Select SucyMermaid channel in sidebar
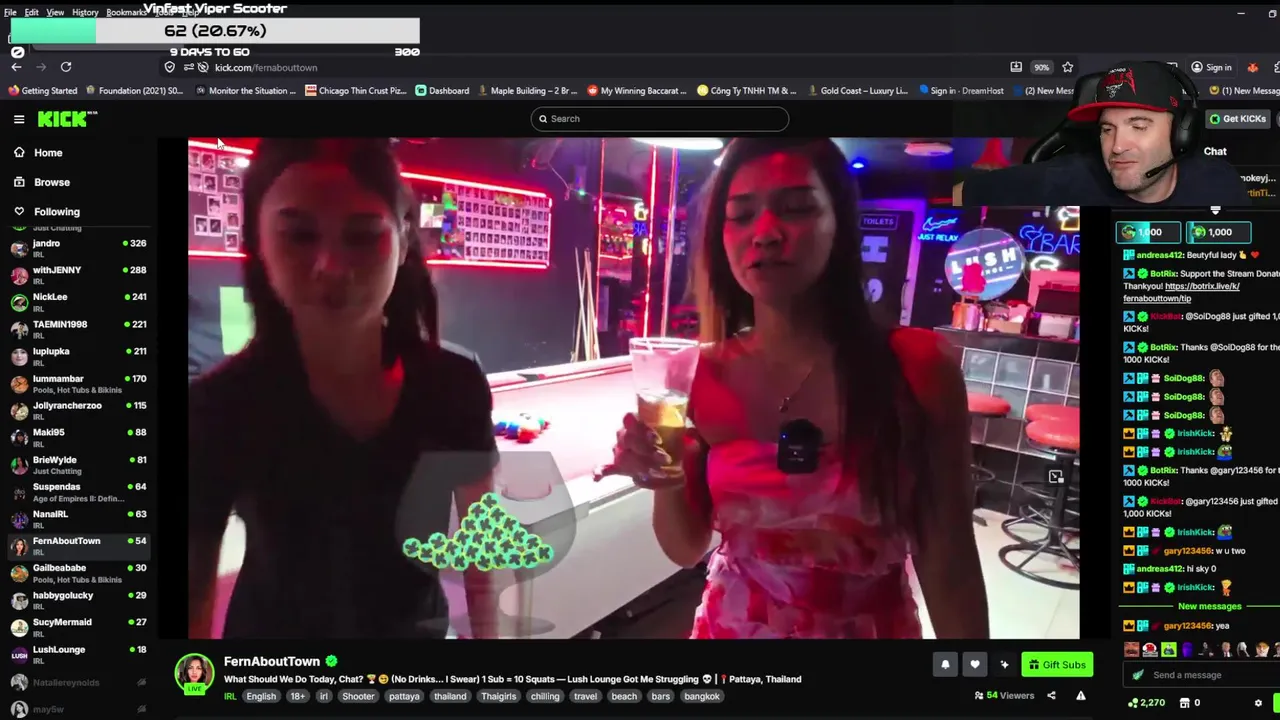The width and height of the screenshot is (1280, 720). pos(78,626)
